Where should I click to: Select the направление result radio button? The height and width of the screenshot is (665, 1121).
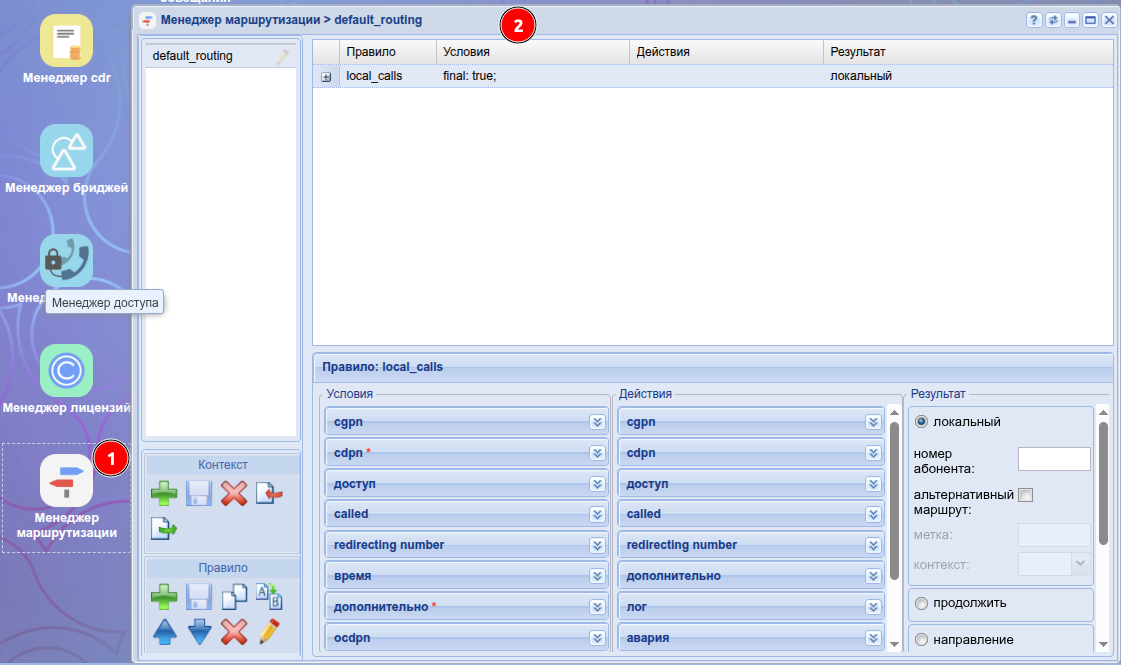click(x=922, y=640)
